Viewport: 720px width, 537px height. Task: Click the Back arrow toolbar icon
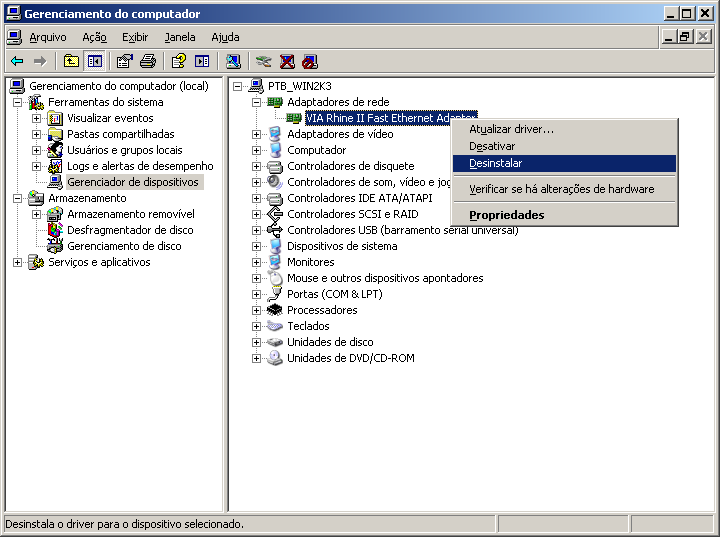(17, 61)
